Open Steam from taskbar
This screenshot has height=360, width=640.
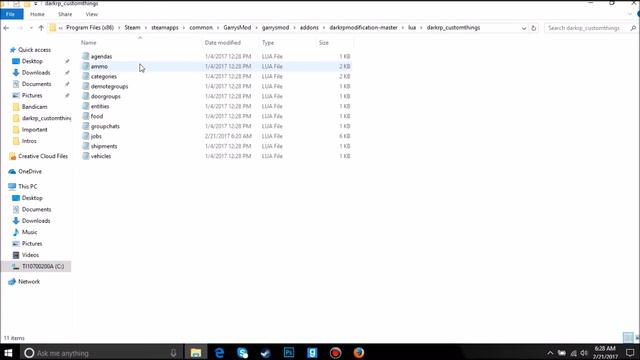click(x=266, y=353)
